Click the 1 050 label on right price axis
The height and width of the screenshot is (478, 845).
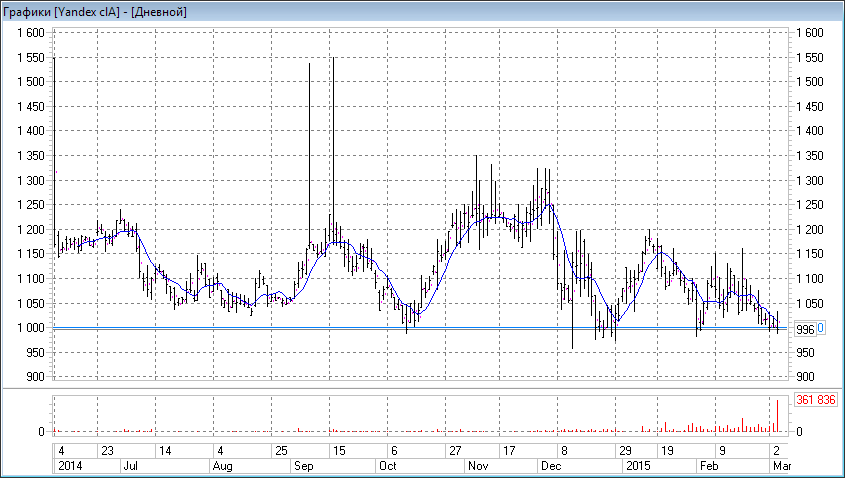(x=809, y=303)
